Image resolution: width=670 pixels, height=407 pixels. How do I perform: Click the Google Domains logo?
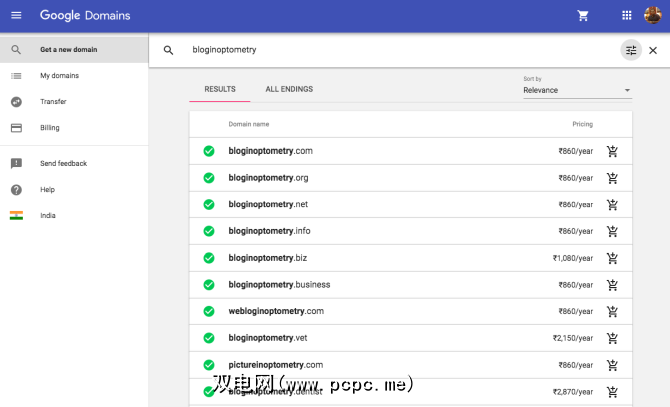pos(85,15)
